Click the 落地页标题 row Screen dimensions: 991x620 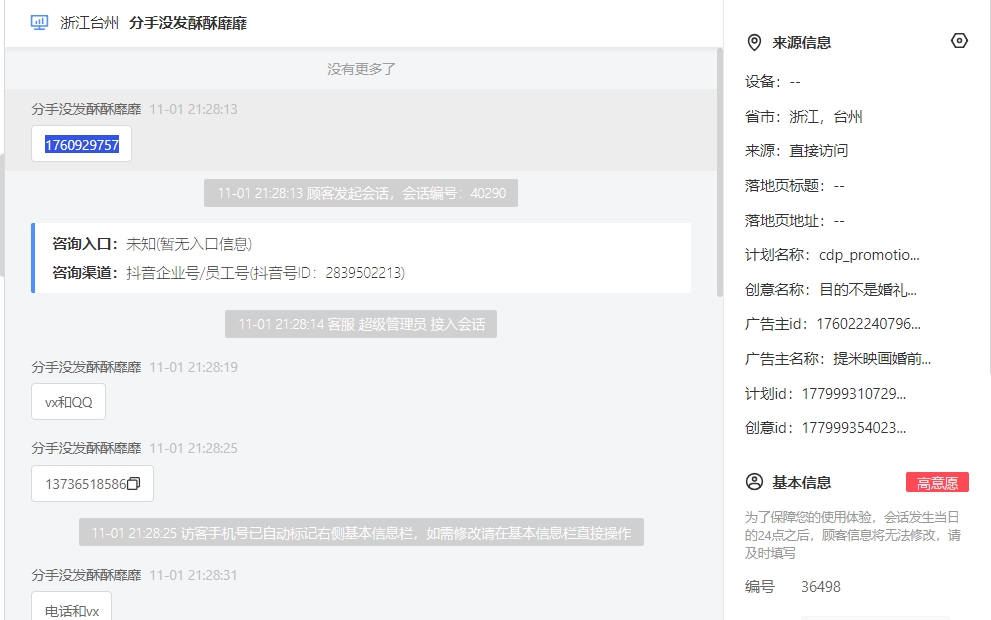click(x=794, y=185)
